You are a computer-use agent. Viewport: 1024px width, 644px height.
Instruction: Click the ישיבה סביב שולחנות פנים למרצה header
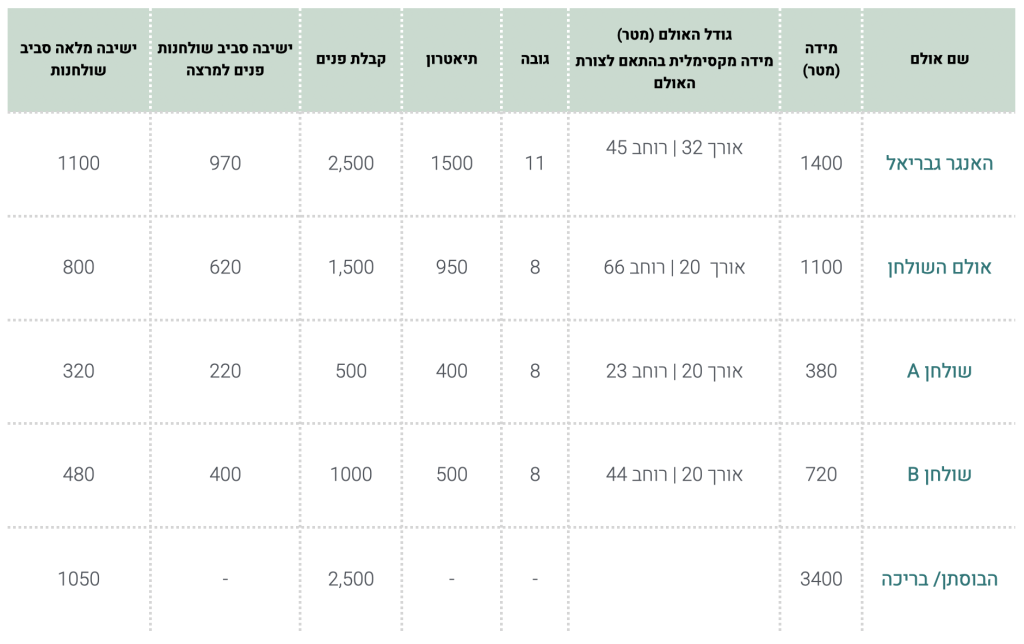225,59
